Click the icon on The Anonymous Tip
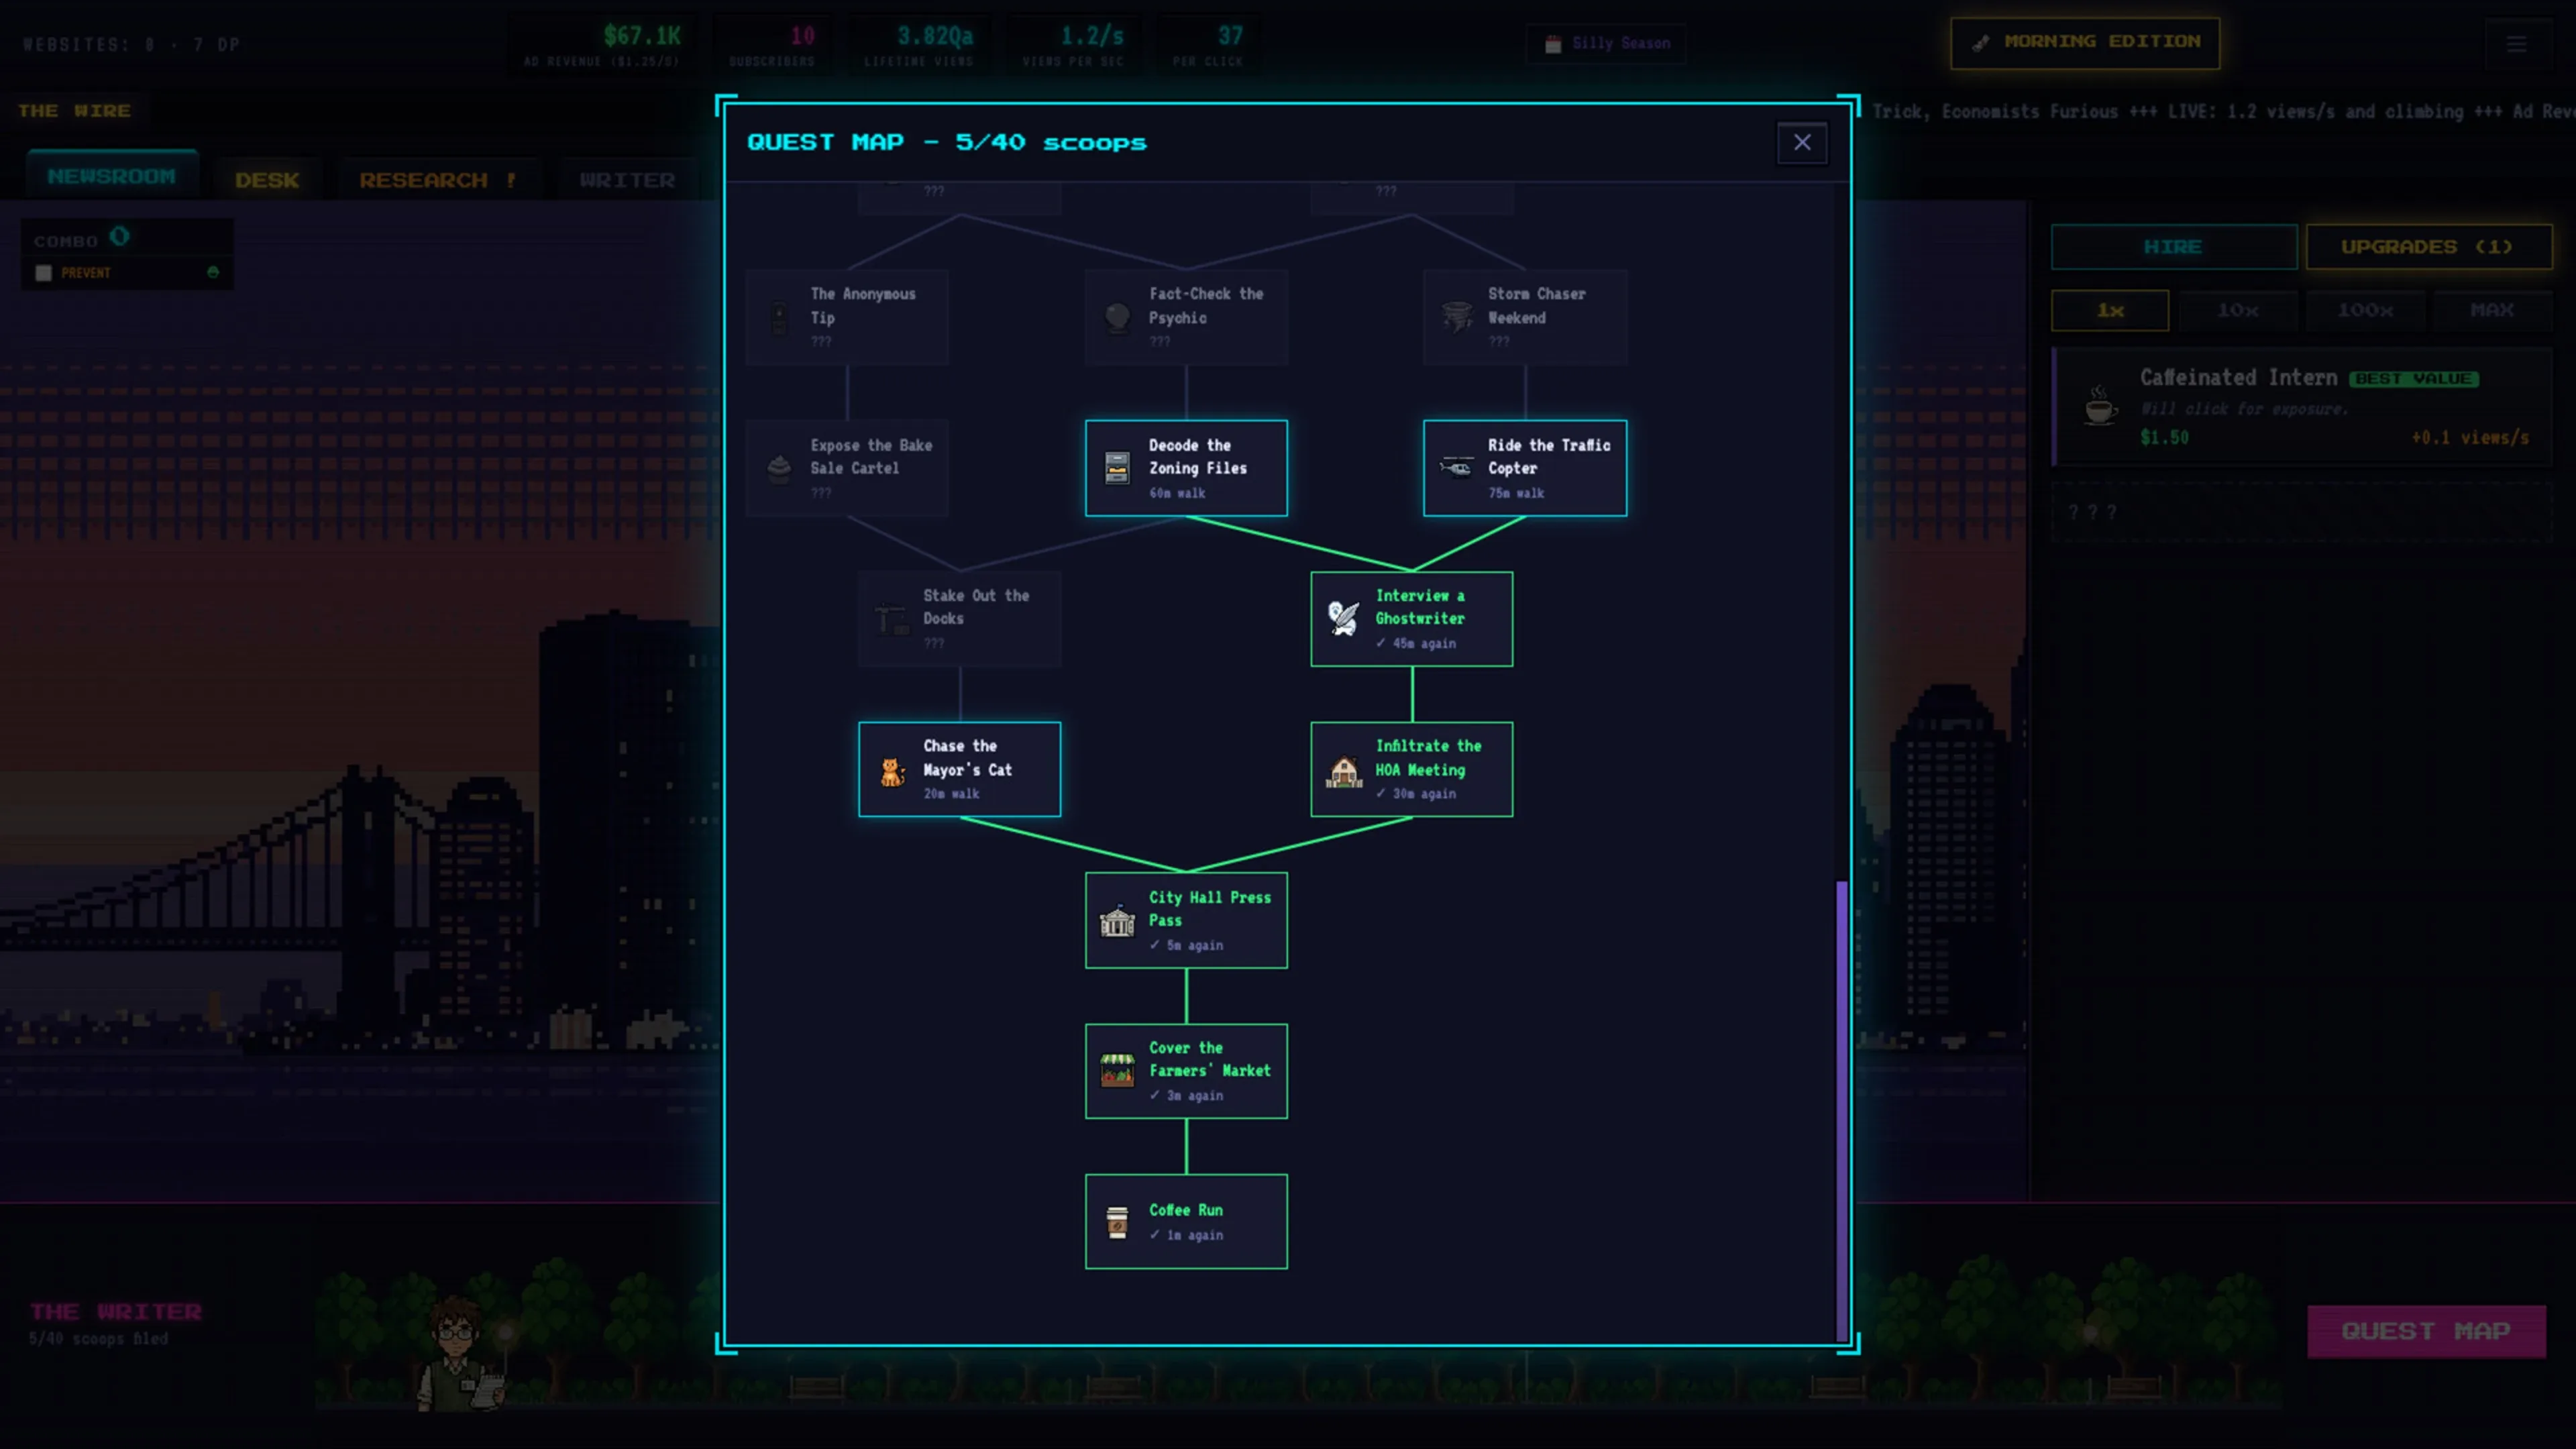This screenshot has height=1449, width=2576. pos(779,317)
